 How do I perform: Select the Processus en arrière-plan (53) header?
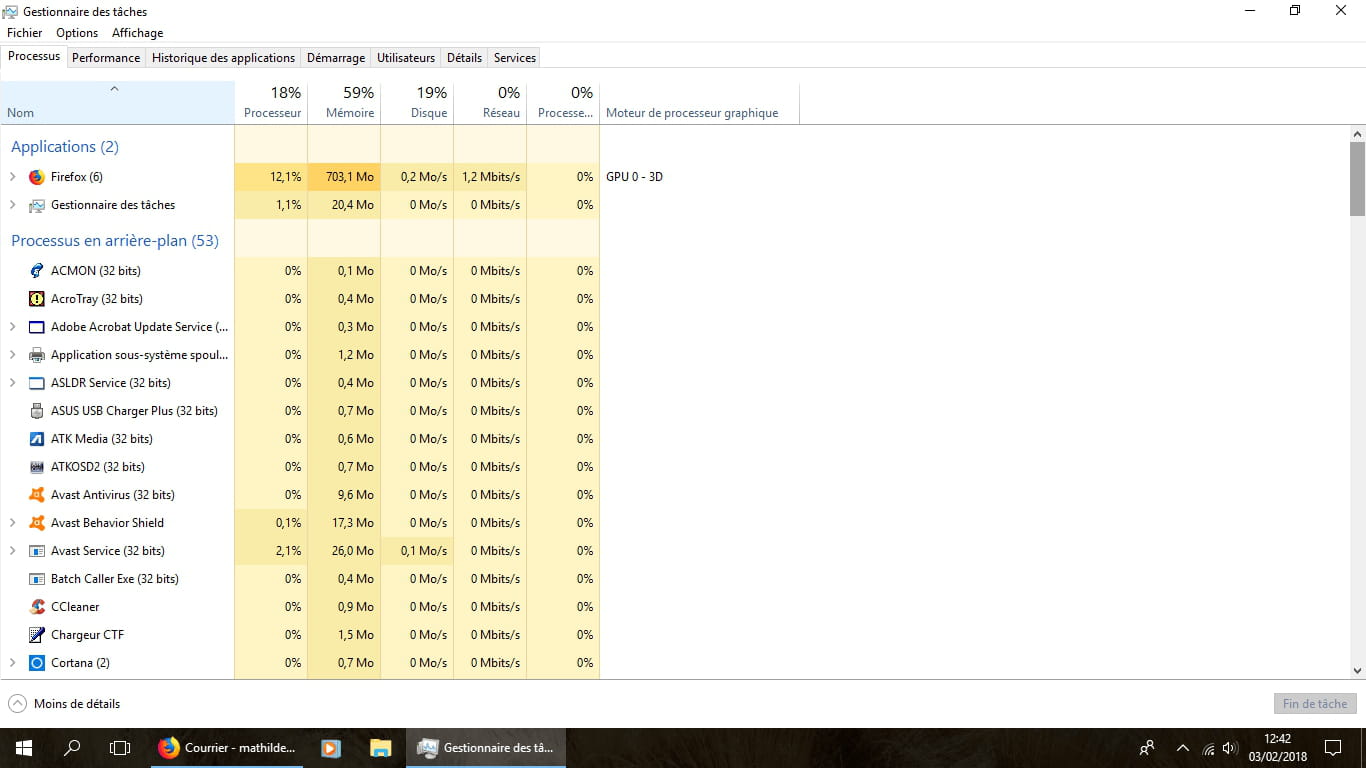115,241
